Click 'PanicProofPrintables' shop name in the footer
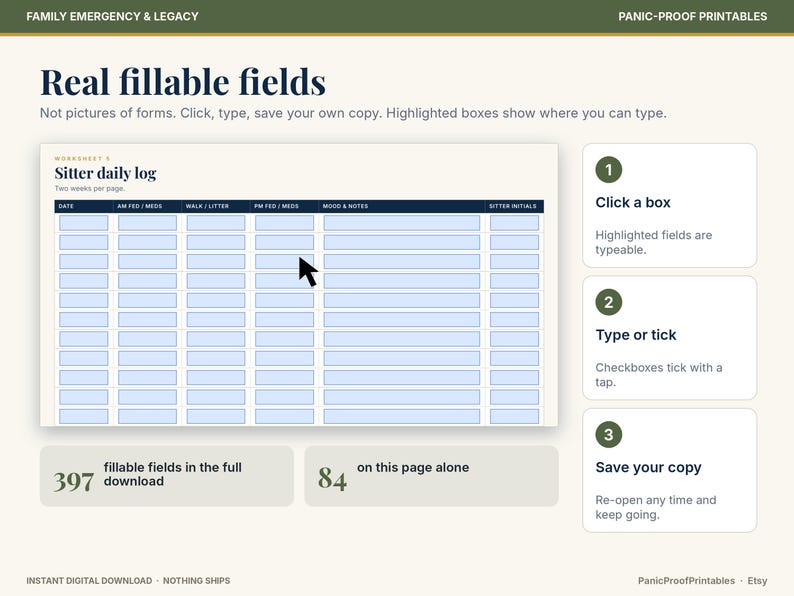The image size is (794, 596). tap(686, 581)
